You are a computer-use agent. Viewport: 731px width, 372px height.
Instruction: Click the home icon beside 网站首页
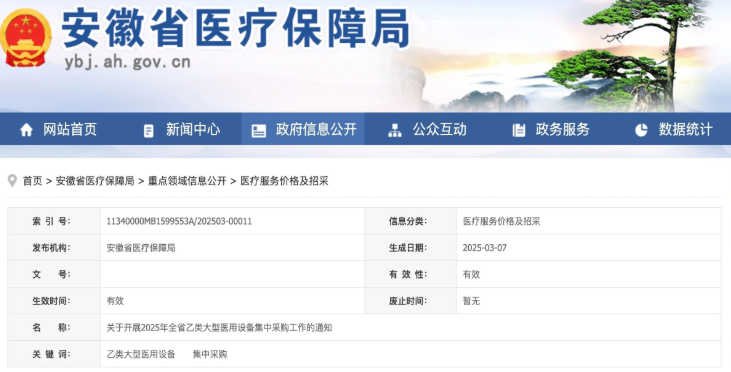pos(27,130)
